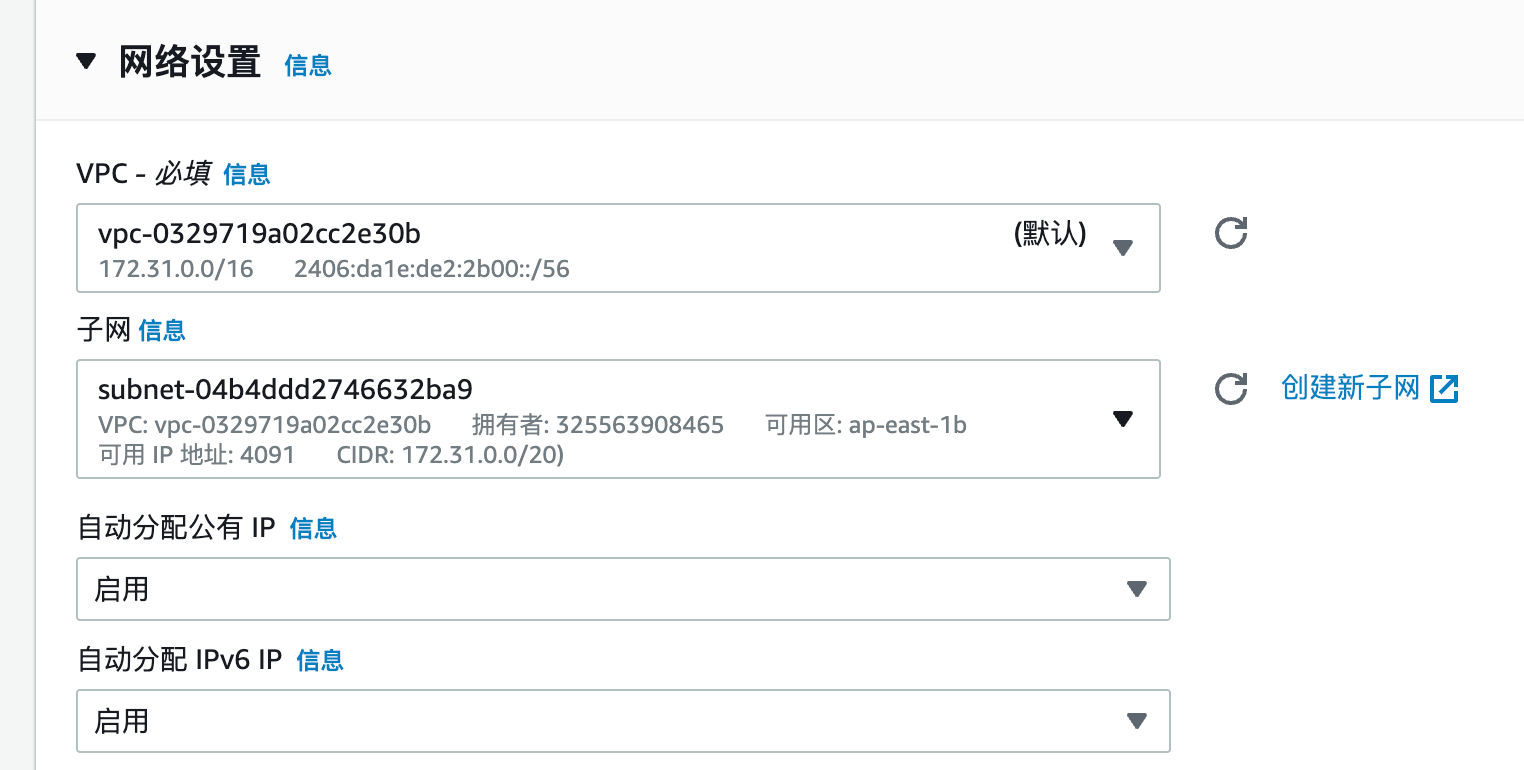This screenshot has width=1524, height=770.
Task: Refresh the VPC list
Action: [1231, 234]
